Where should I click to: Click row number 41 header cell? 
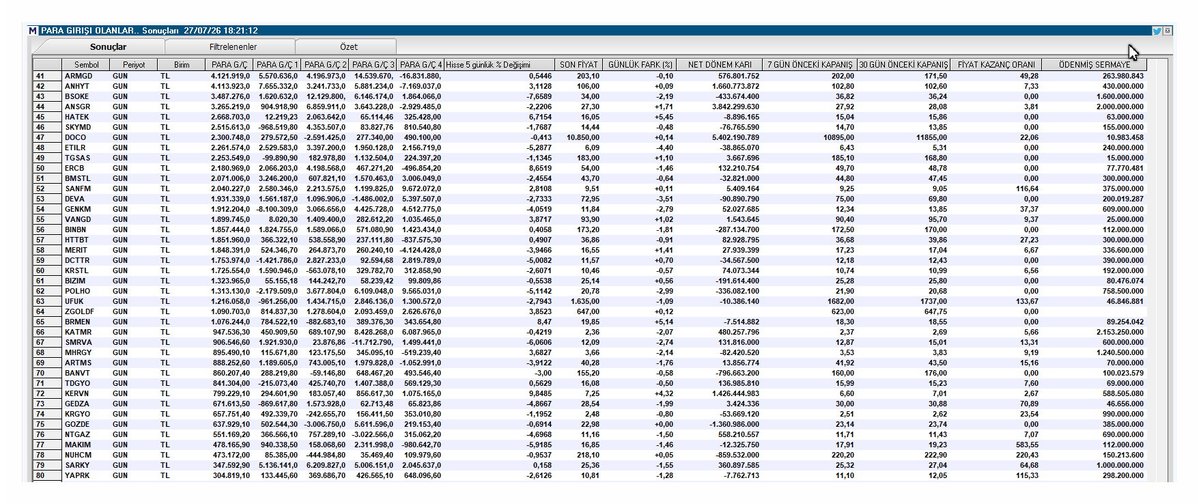48,76
